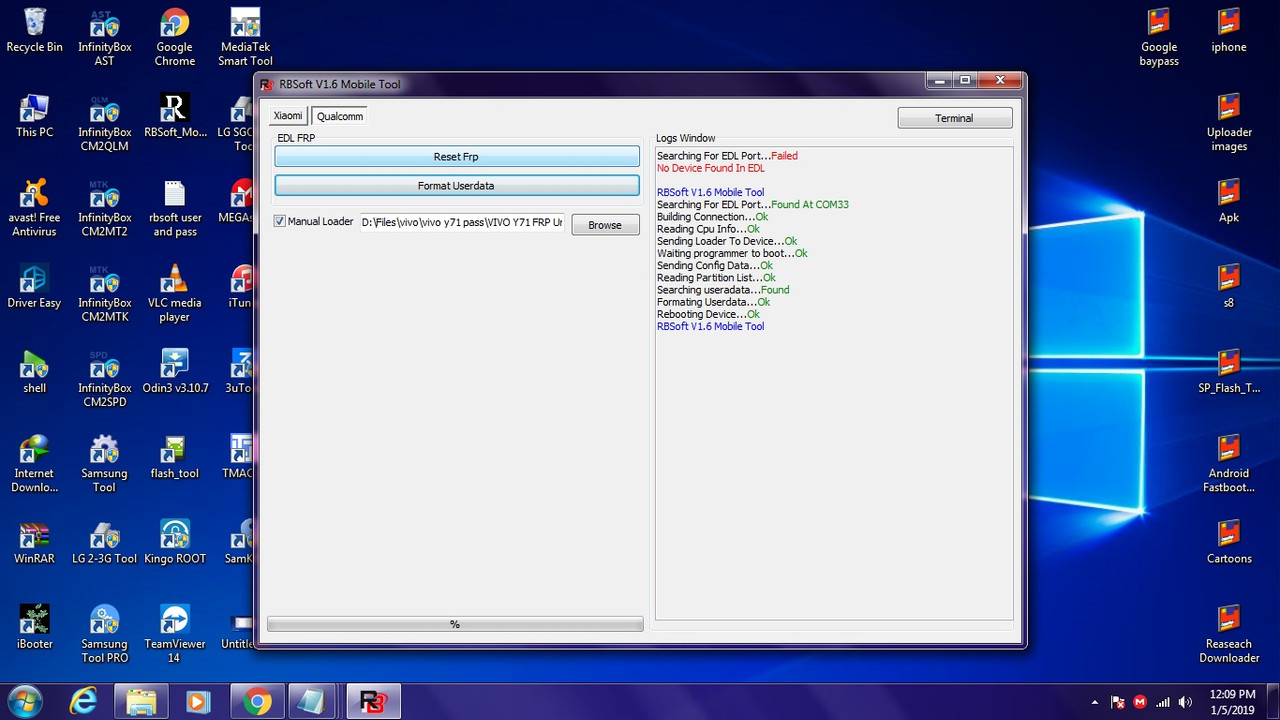Open RBSoft_Mo... desktop shortcut
The height and width of the screenshot is (720, 1280).
[175, 116]
